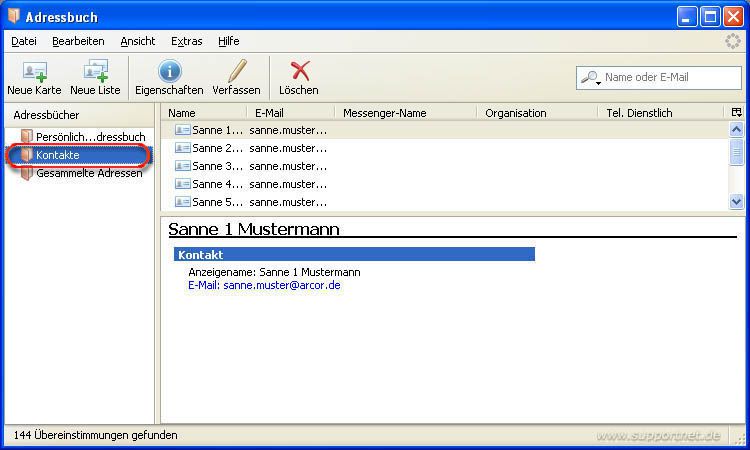
Task: Click the contact list scroll down arrow
Action: pos(736,202)
